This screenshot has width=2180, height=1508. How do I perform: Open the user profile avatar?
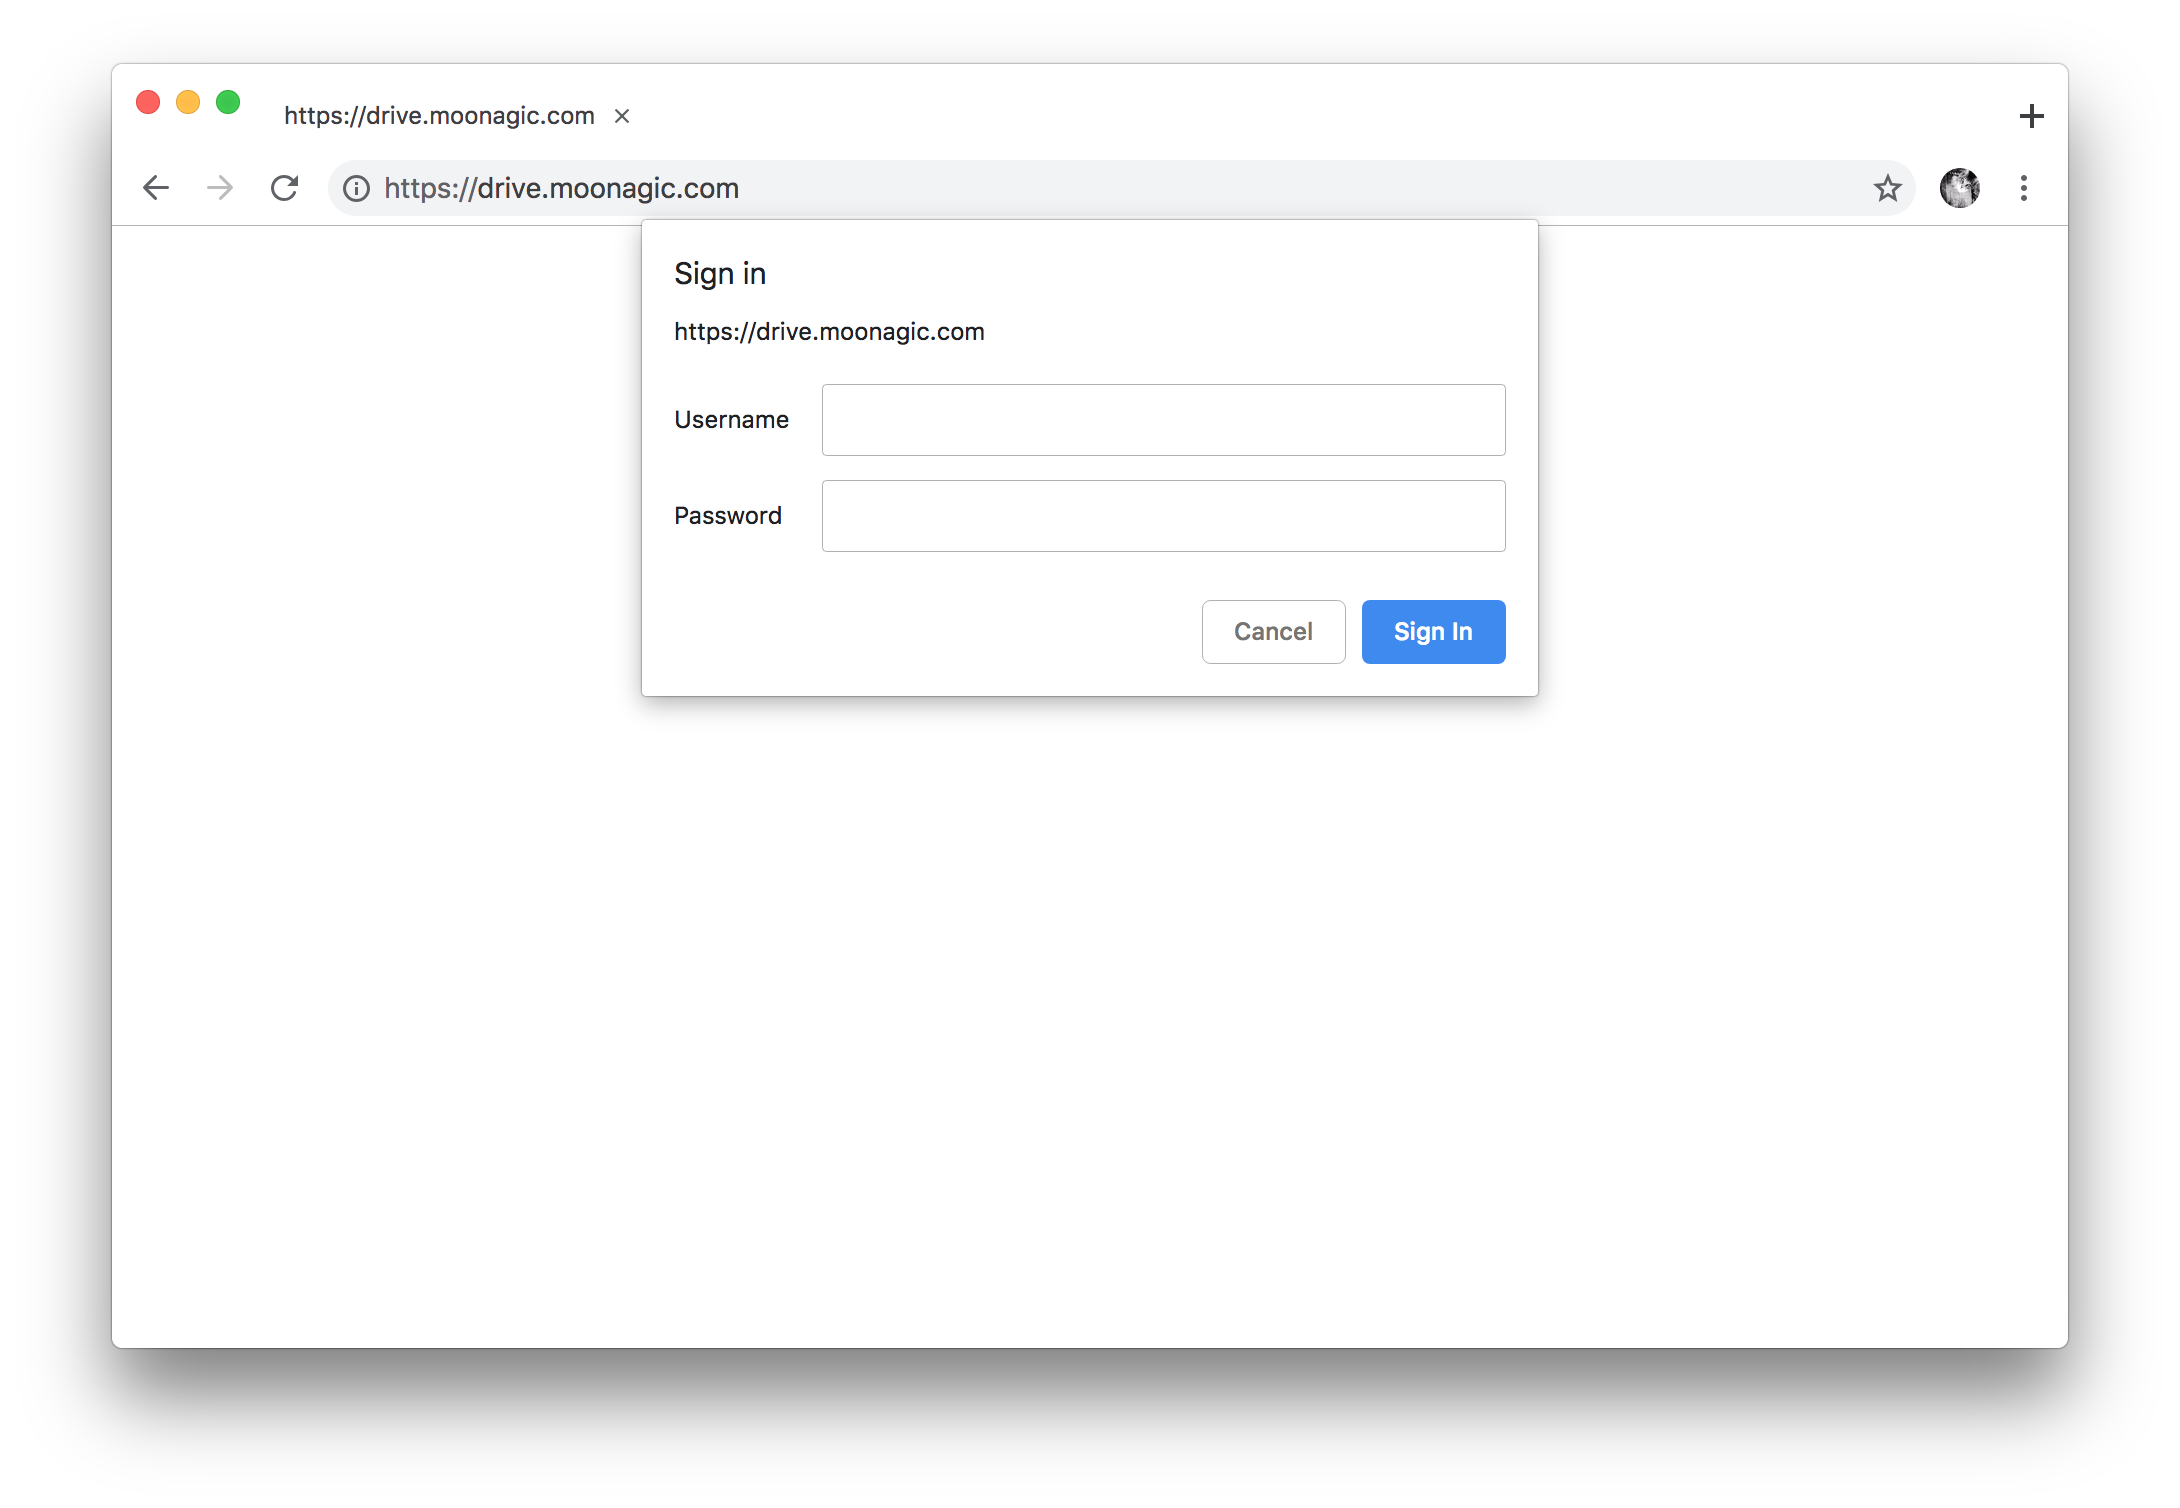coord(1959,188)
